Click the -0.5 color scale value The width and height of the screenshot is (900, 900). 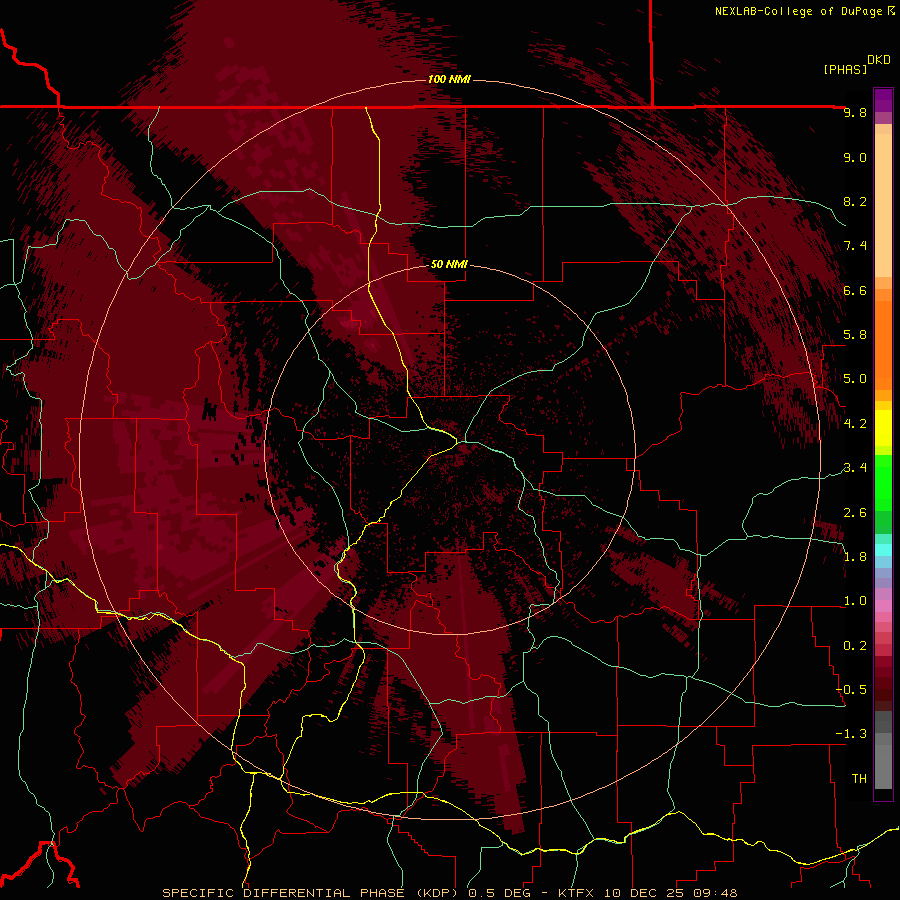[x=852, y=690]
